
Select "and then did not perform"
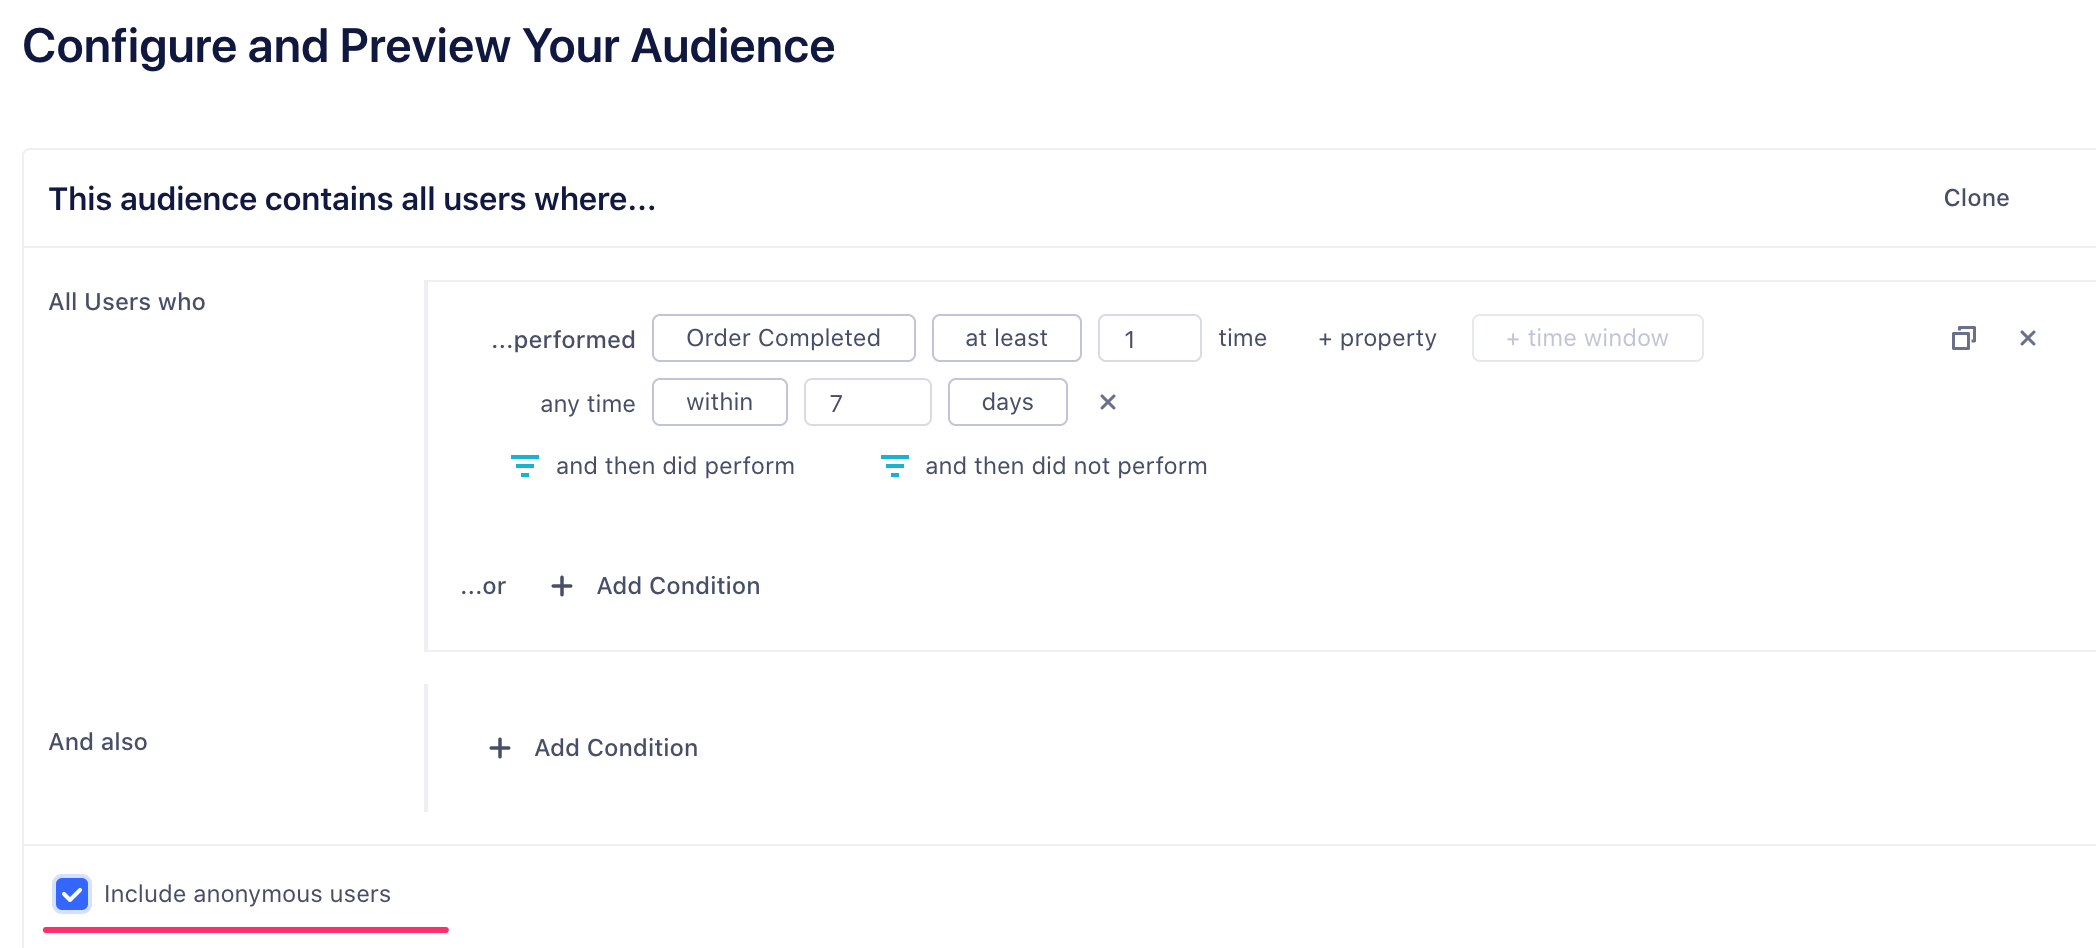point(1066,465)
